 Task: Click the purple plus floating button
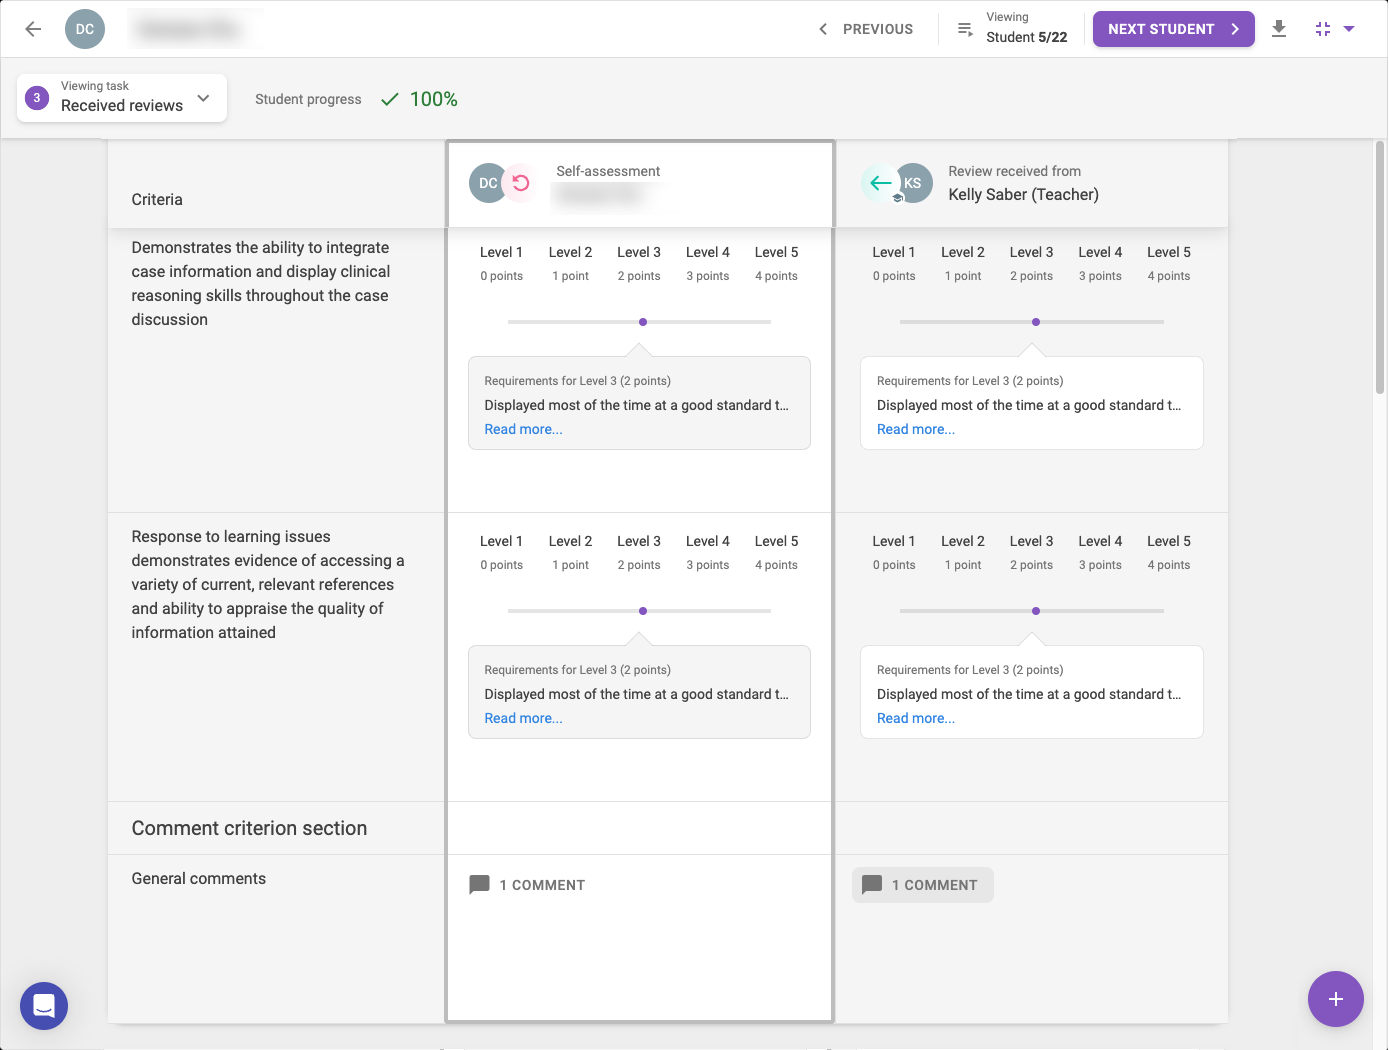click(x=1335, y=998)
